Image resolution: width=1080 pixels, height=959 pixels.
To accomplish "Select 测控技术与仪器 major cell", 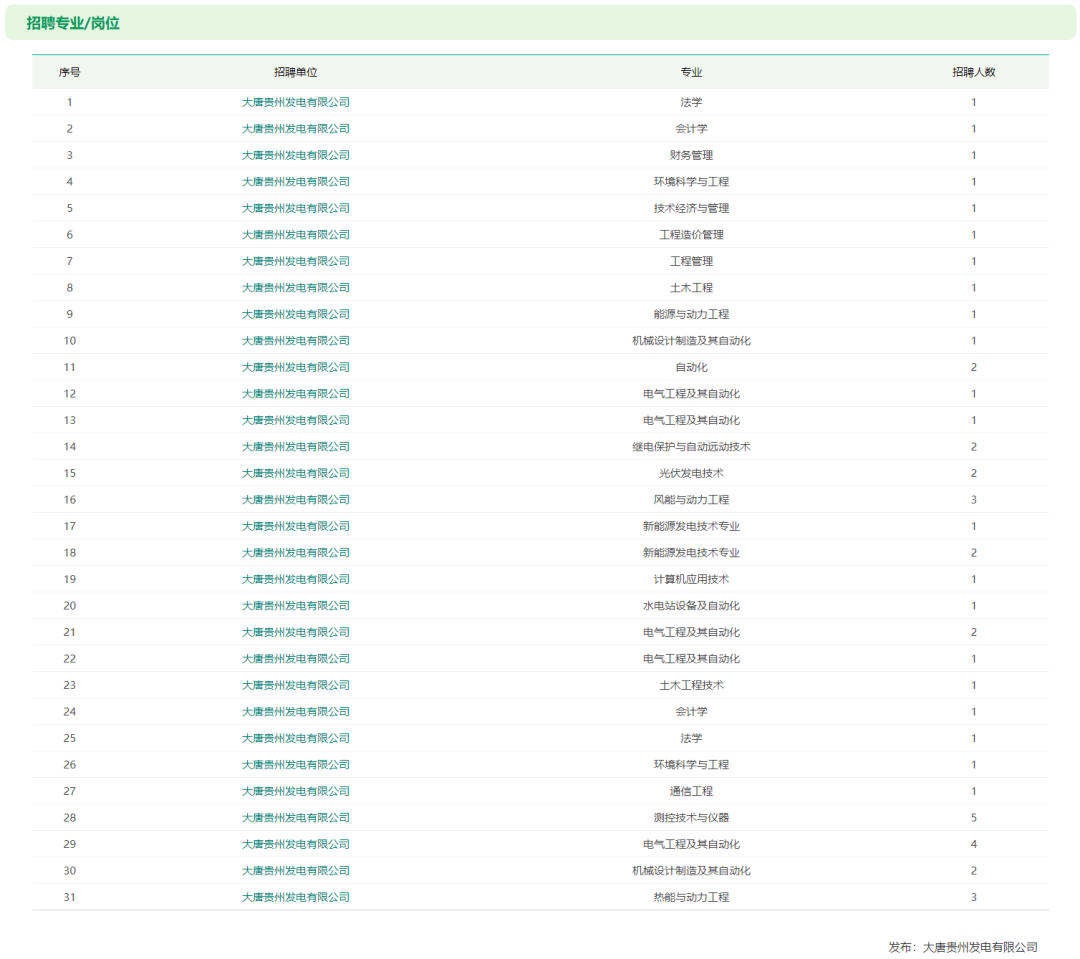I will [692, 818].
